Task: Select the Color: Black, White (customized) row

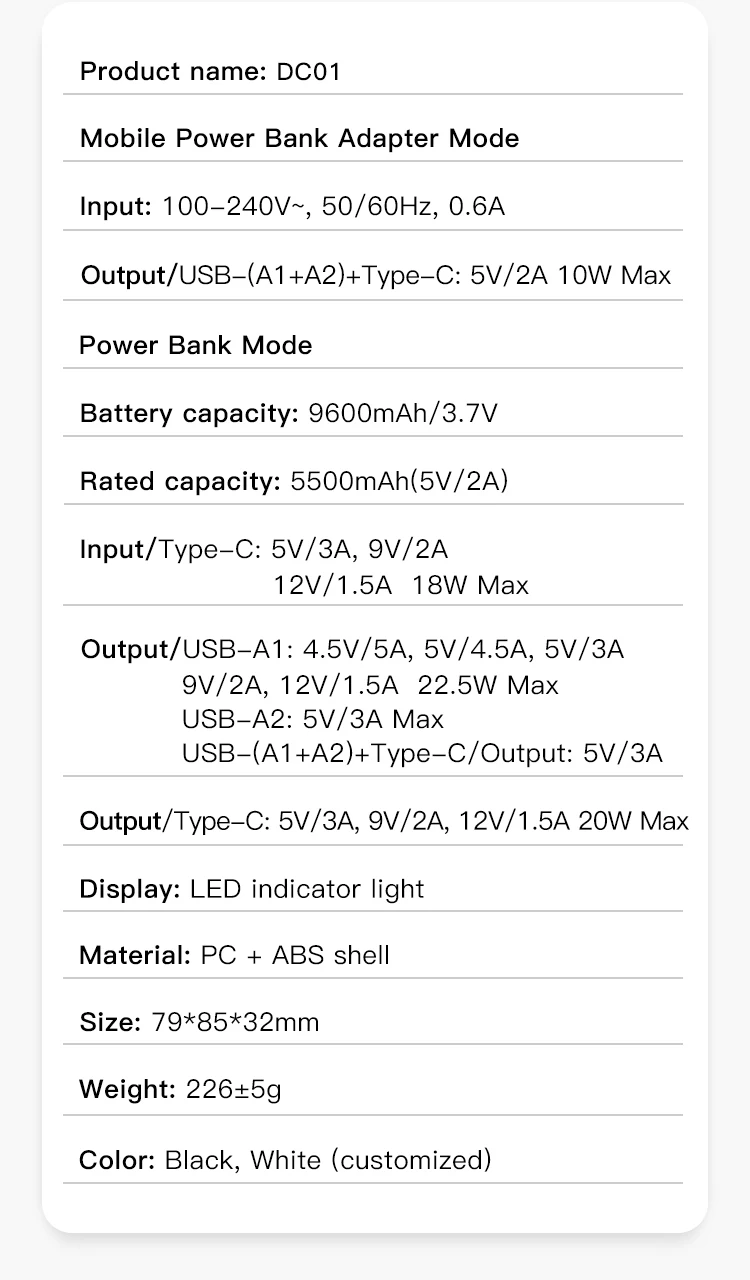Action: 285,1160
